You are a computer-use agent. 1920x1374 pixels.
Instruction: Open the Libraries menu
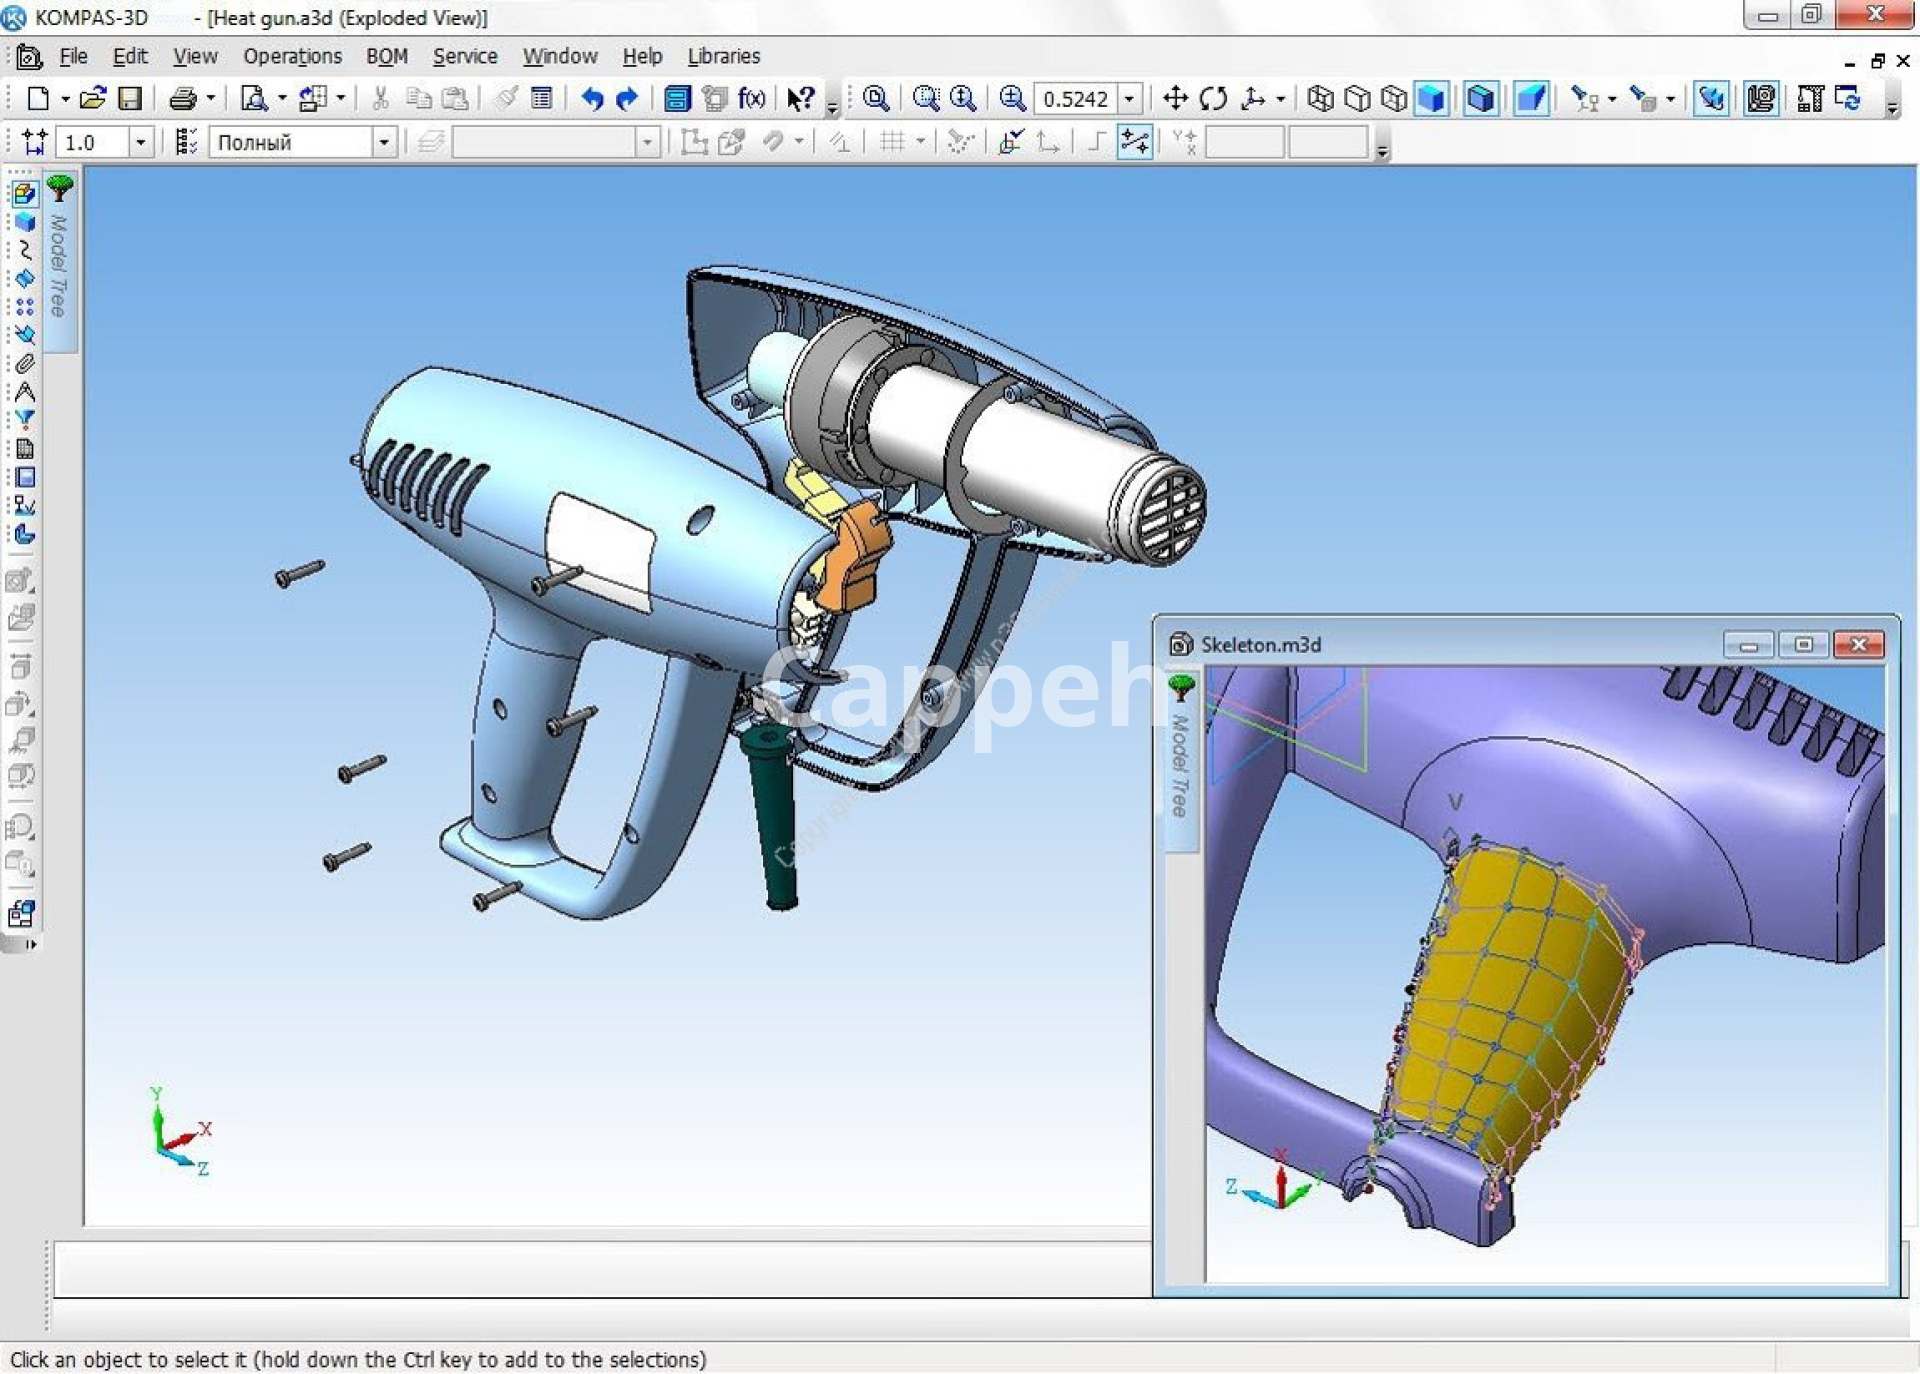[723, 56]
